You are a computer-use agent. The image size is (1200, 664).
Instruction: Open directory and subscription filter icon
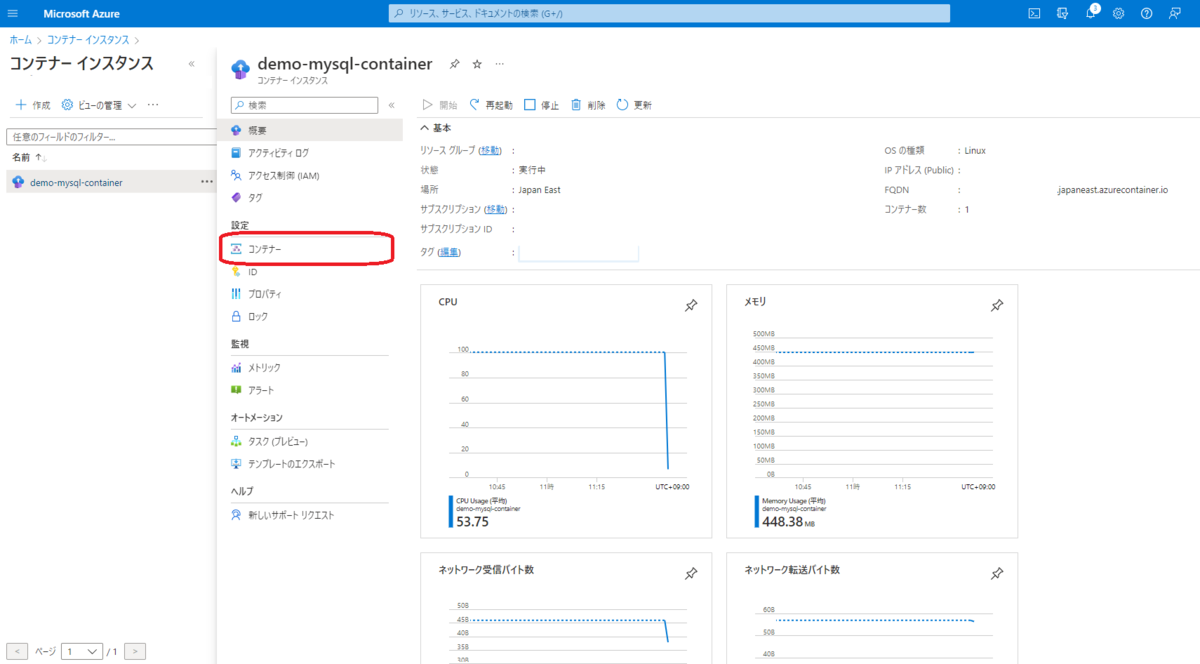[1063, 13]
